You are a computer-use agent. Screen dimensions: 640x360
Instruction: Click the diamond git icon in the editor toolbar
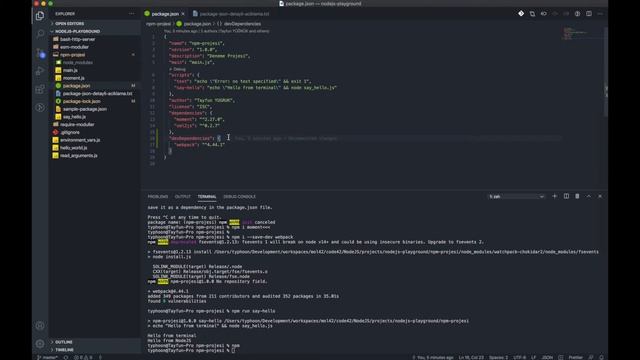(521, 13)
